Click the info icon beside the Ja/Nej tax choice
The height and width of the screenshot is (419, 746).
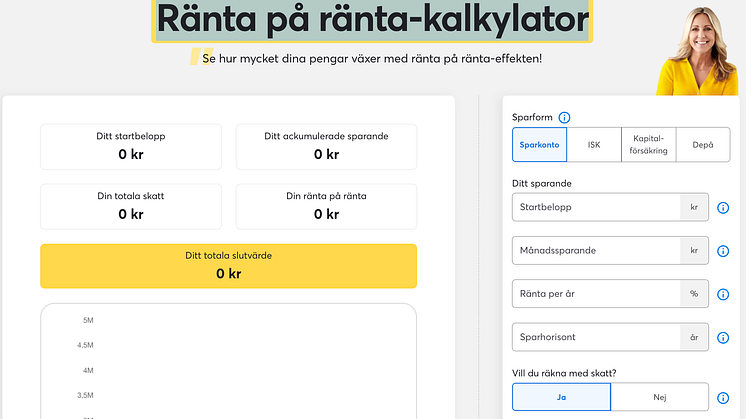[723, 397]
